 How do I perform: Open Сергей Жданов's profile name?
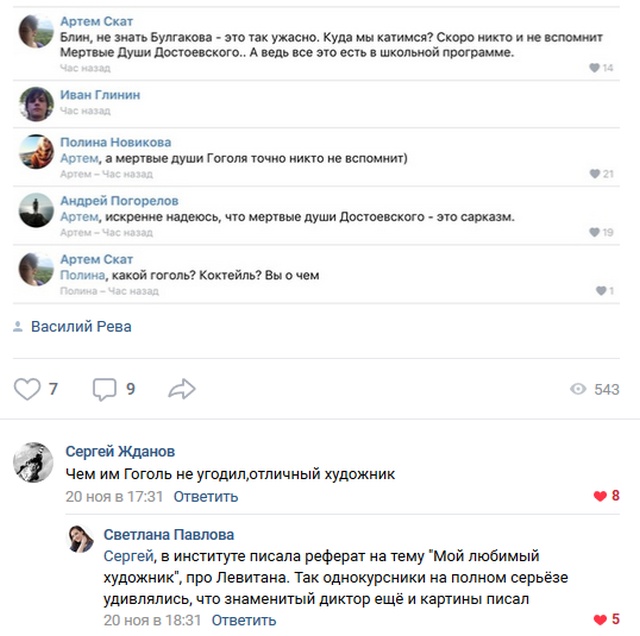120,451
